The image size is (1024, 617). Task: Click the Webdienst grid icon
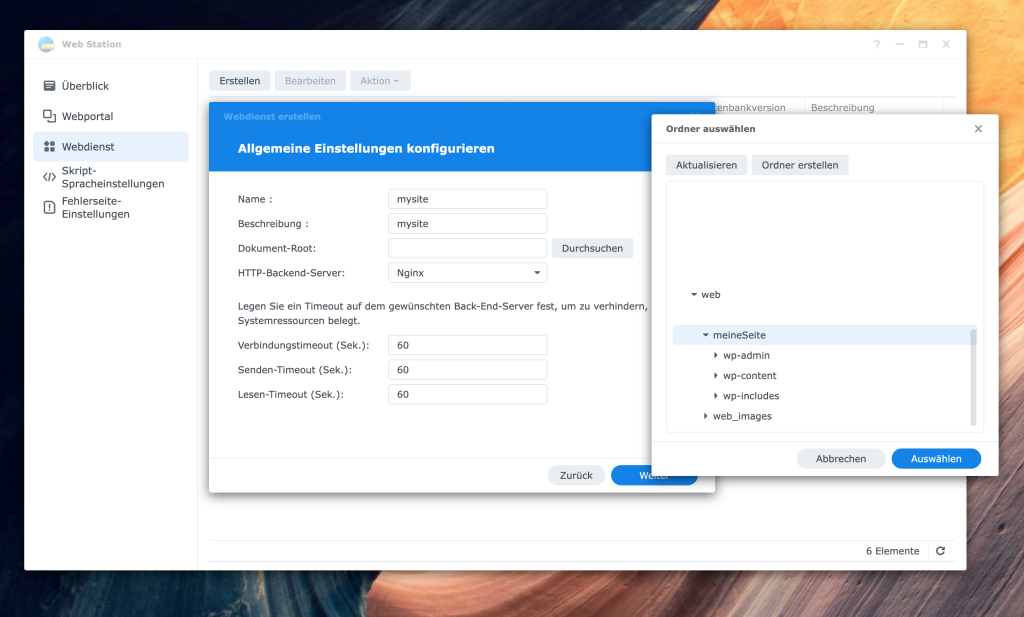click(49, 147)
